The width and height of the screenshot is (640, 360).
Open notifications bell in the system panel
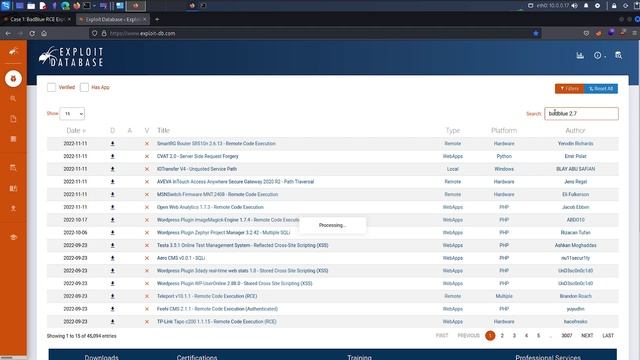pos(586,6)
